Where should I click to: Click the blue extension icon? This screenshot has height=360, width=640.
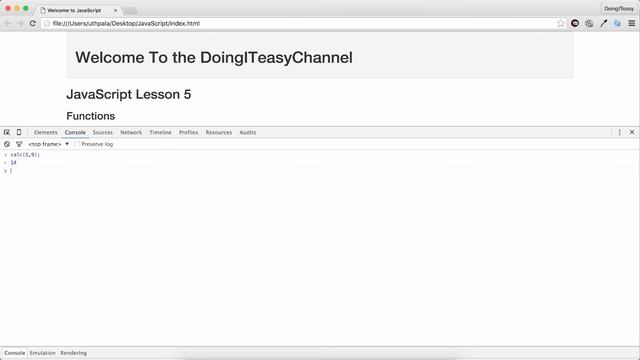coord(618,23)
